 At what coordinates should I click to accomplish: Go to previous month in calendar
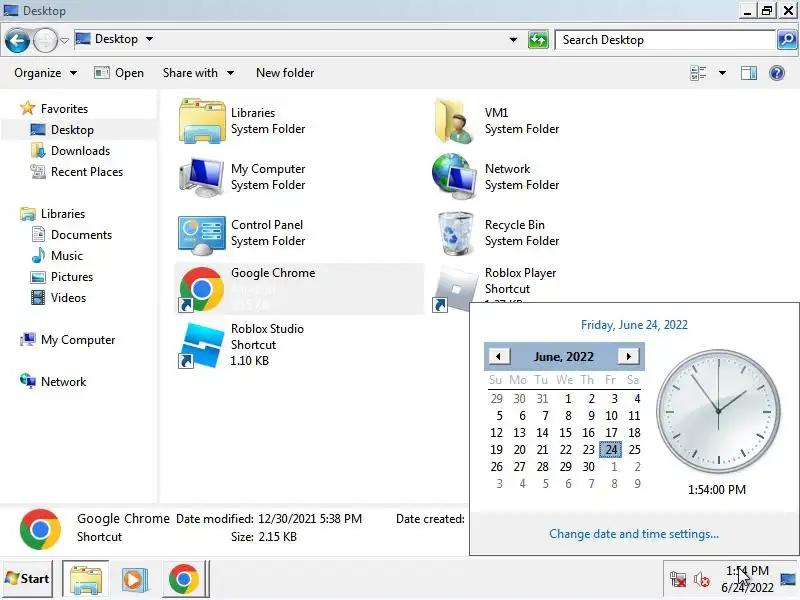(x=498, y=356)
